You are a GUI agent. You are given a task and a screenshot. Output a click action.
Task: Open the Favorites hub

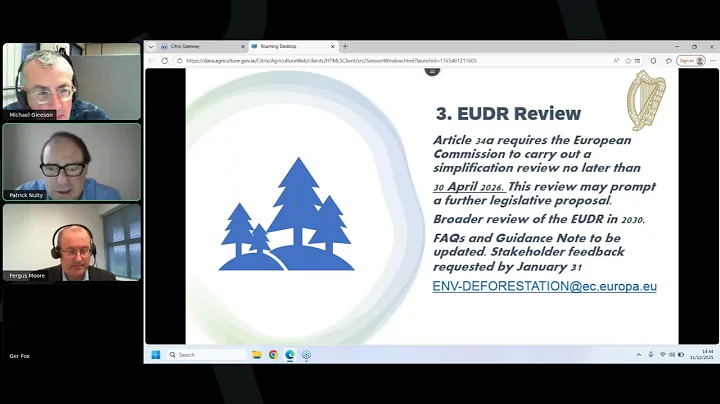(669, 61)
